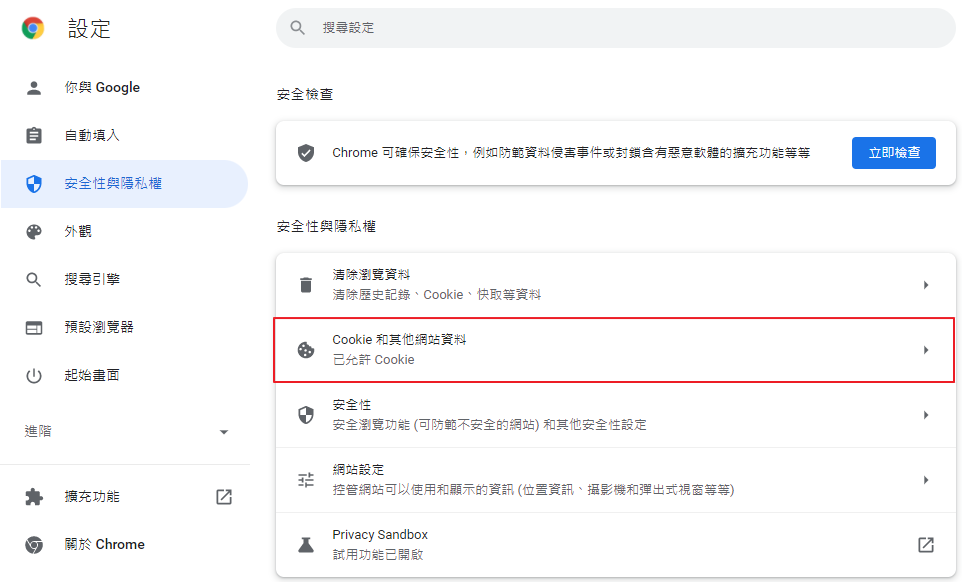The width and height of the screenshot is (962, 582).
Task: Click the person icon for 你與 Google
Action: (x=34, y=88)
